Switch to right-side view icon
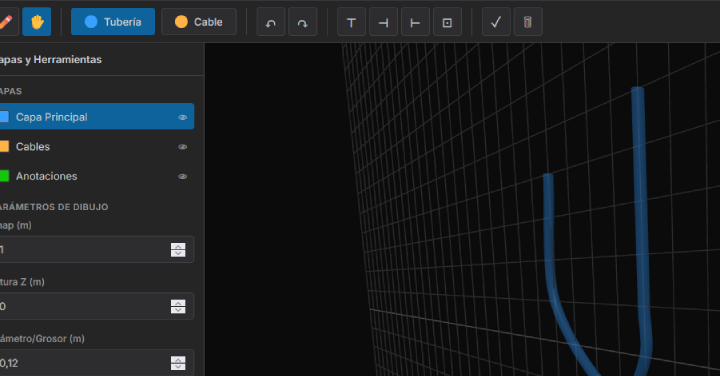This screenshot has width=720, height=376. [x=383, y=22]
